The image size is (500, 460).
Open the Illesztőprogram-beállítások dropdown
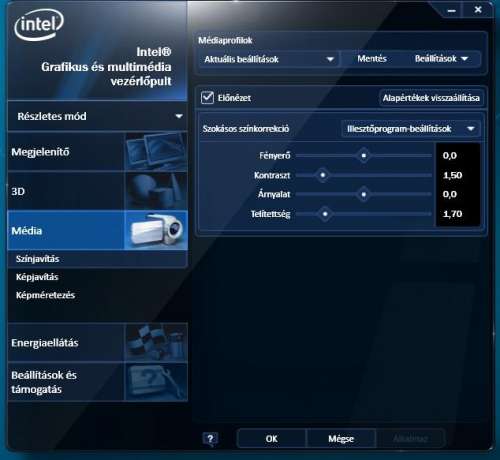tap(411, 129)
